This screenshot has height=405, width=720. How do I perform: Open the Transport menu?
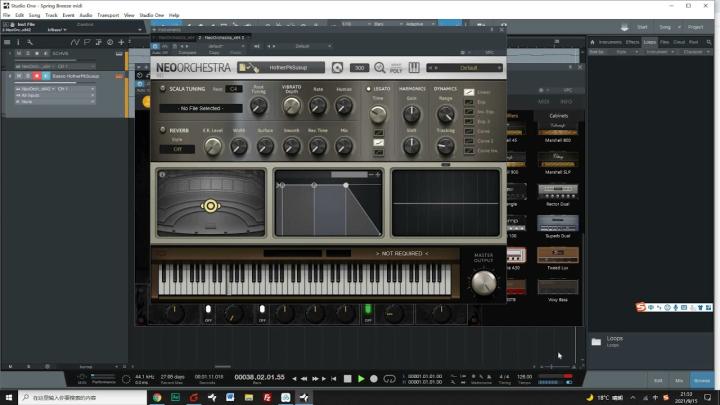point(108,15)
